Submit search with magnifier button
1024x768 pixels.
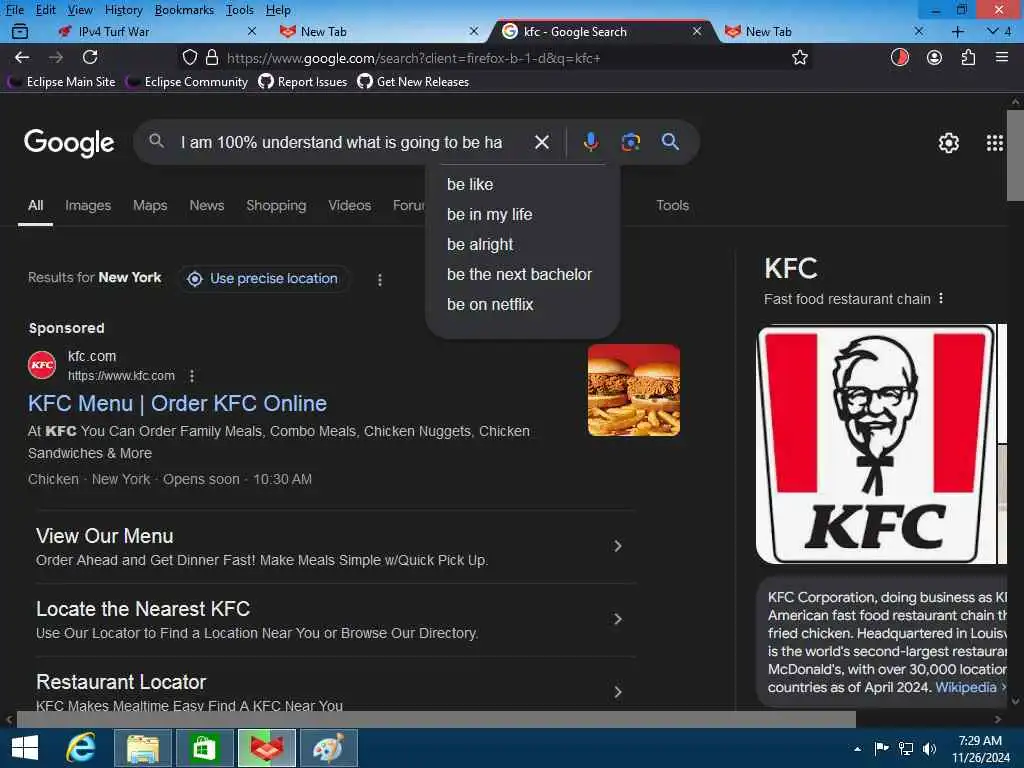(x=670, y=142)
